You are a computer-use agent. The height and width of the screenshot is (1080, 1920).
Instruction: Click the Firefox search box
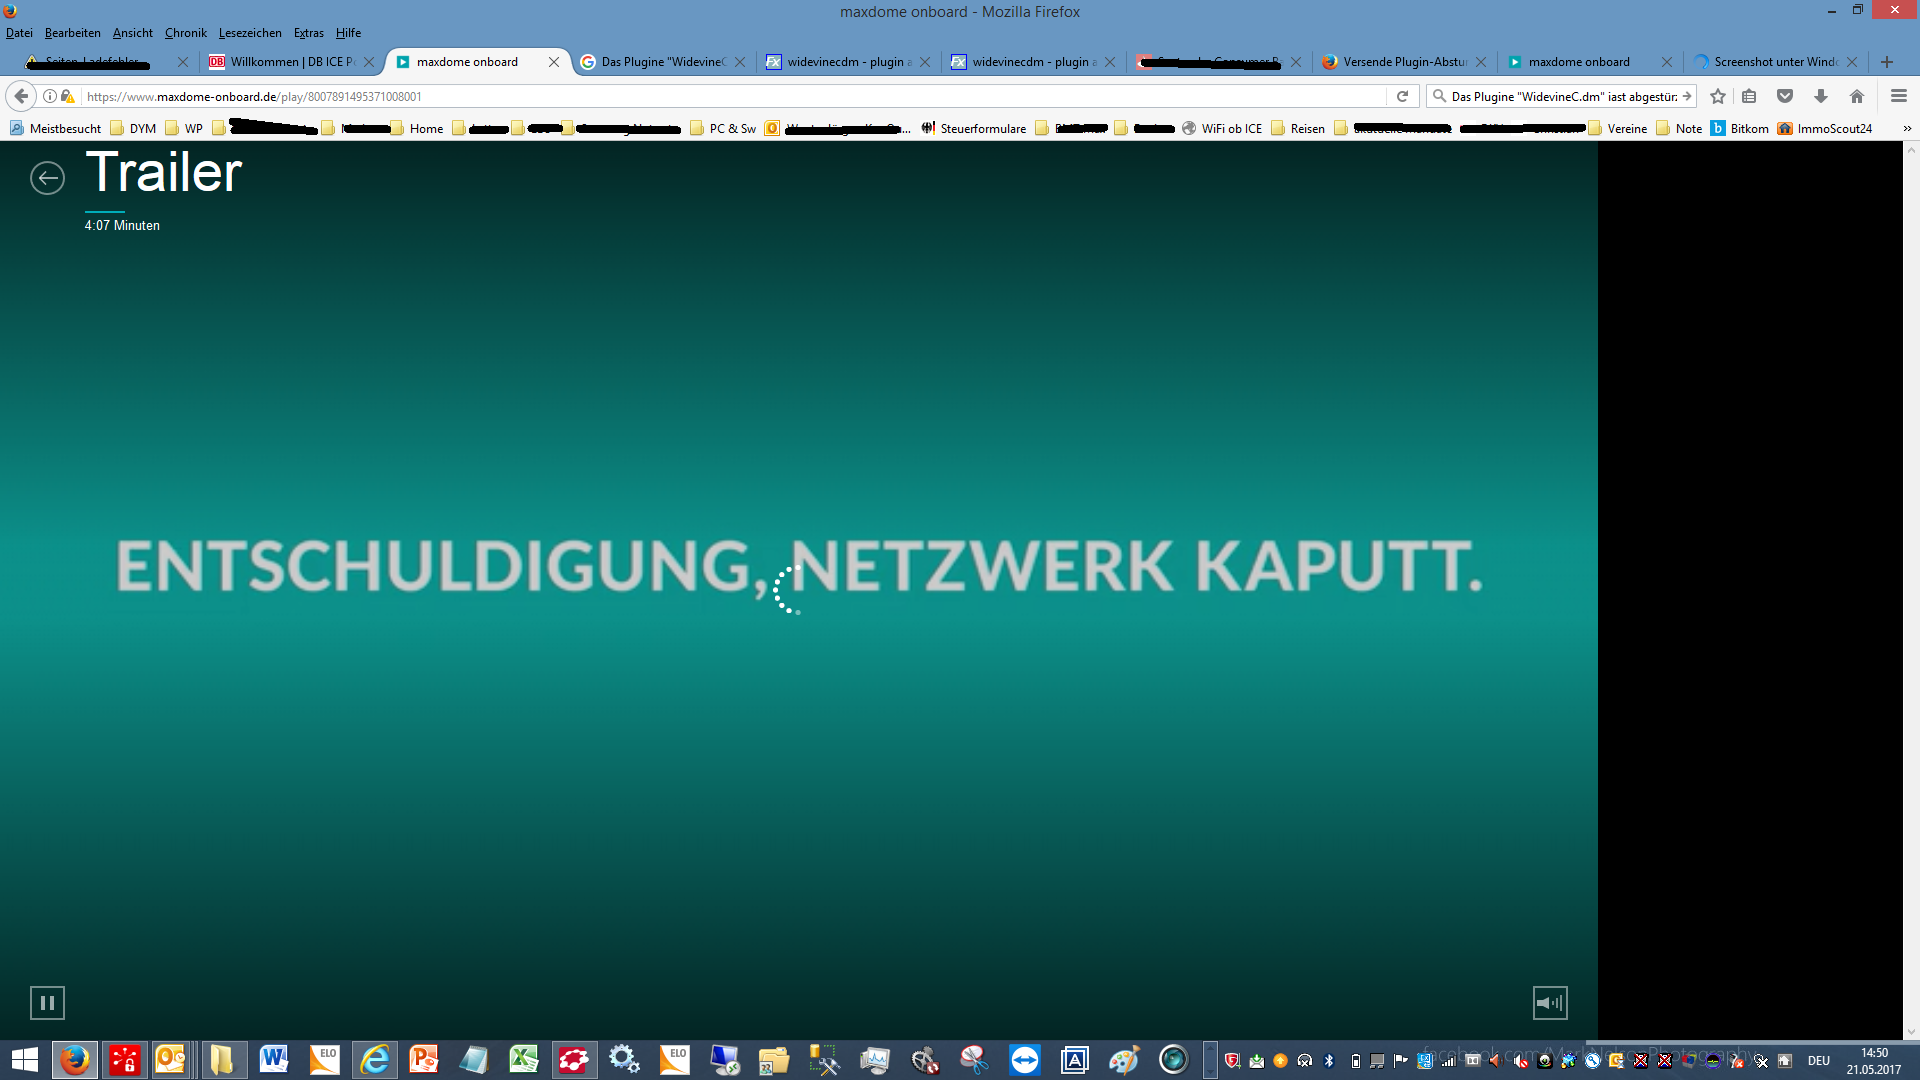click(x=1560, y=96)
